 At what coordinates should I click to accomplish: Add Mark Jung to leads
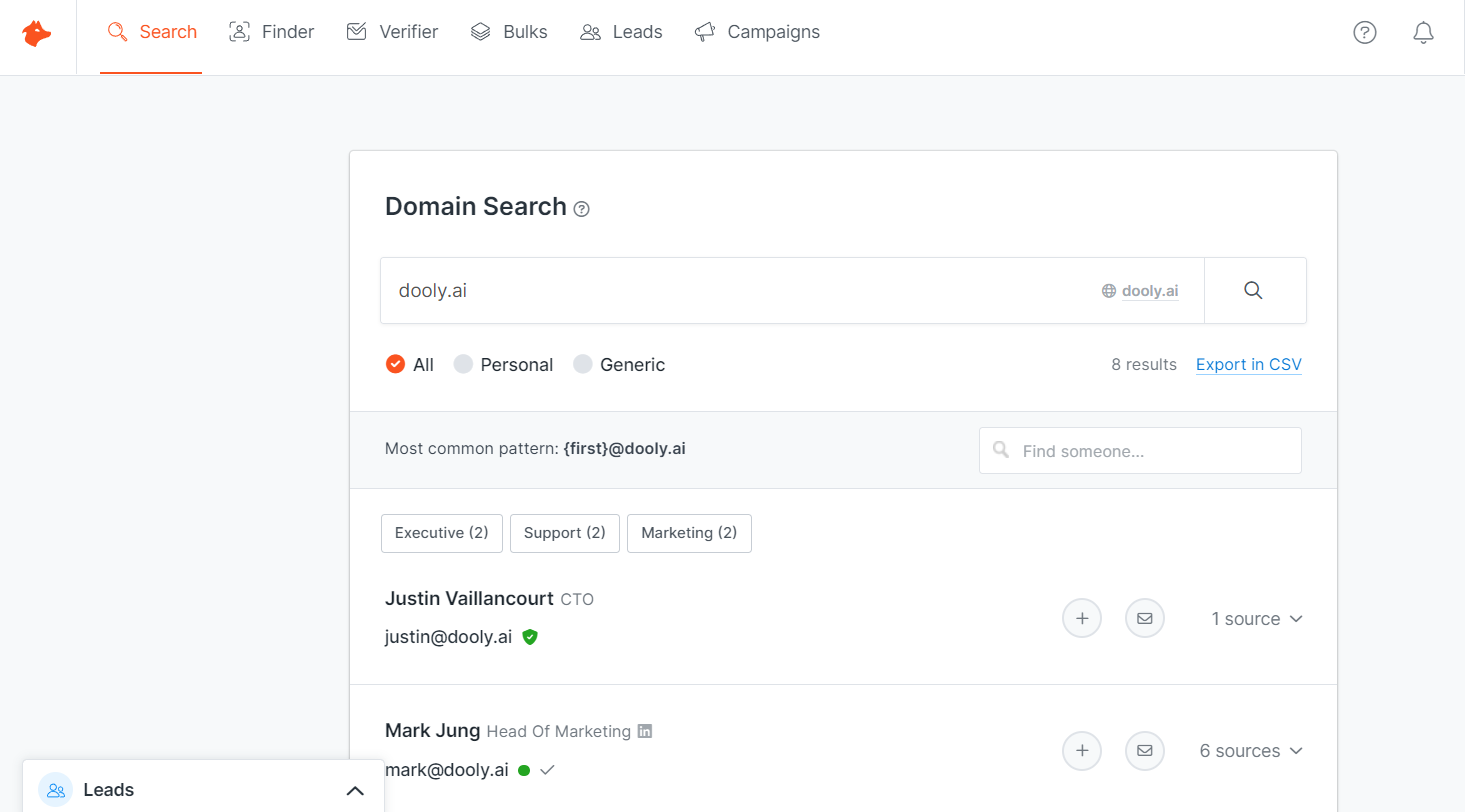1082,750
